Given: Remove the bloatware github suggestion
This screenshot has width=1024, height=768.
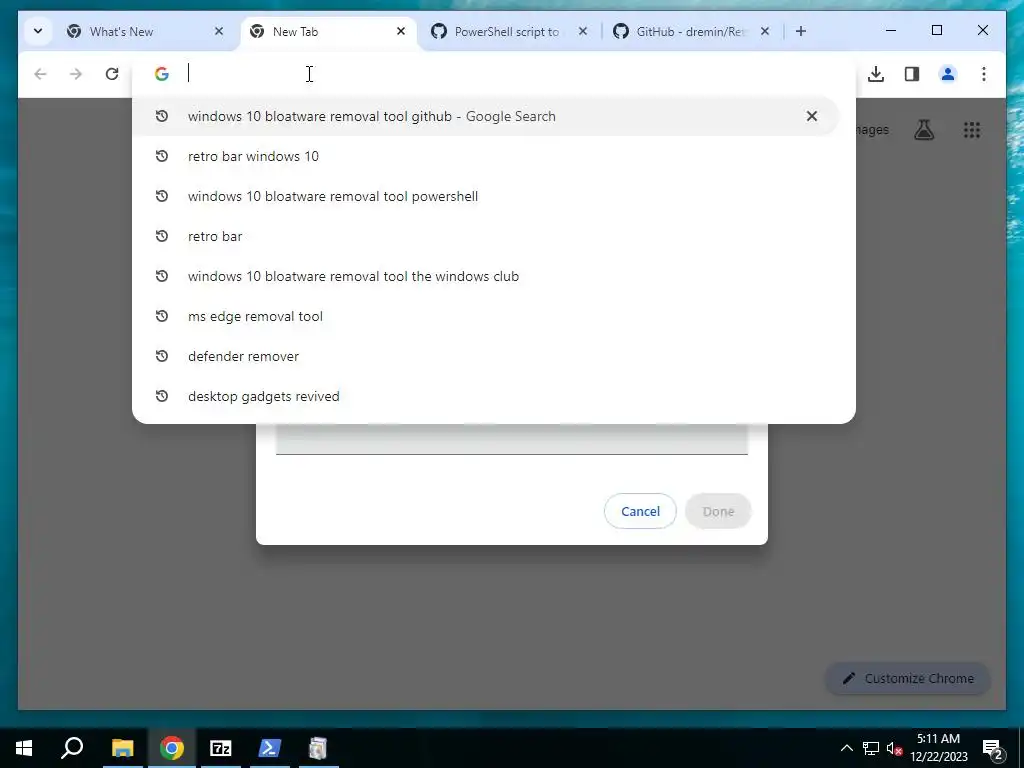Looking at the screenshot, I should coord(812,116).
